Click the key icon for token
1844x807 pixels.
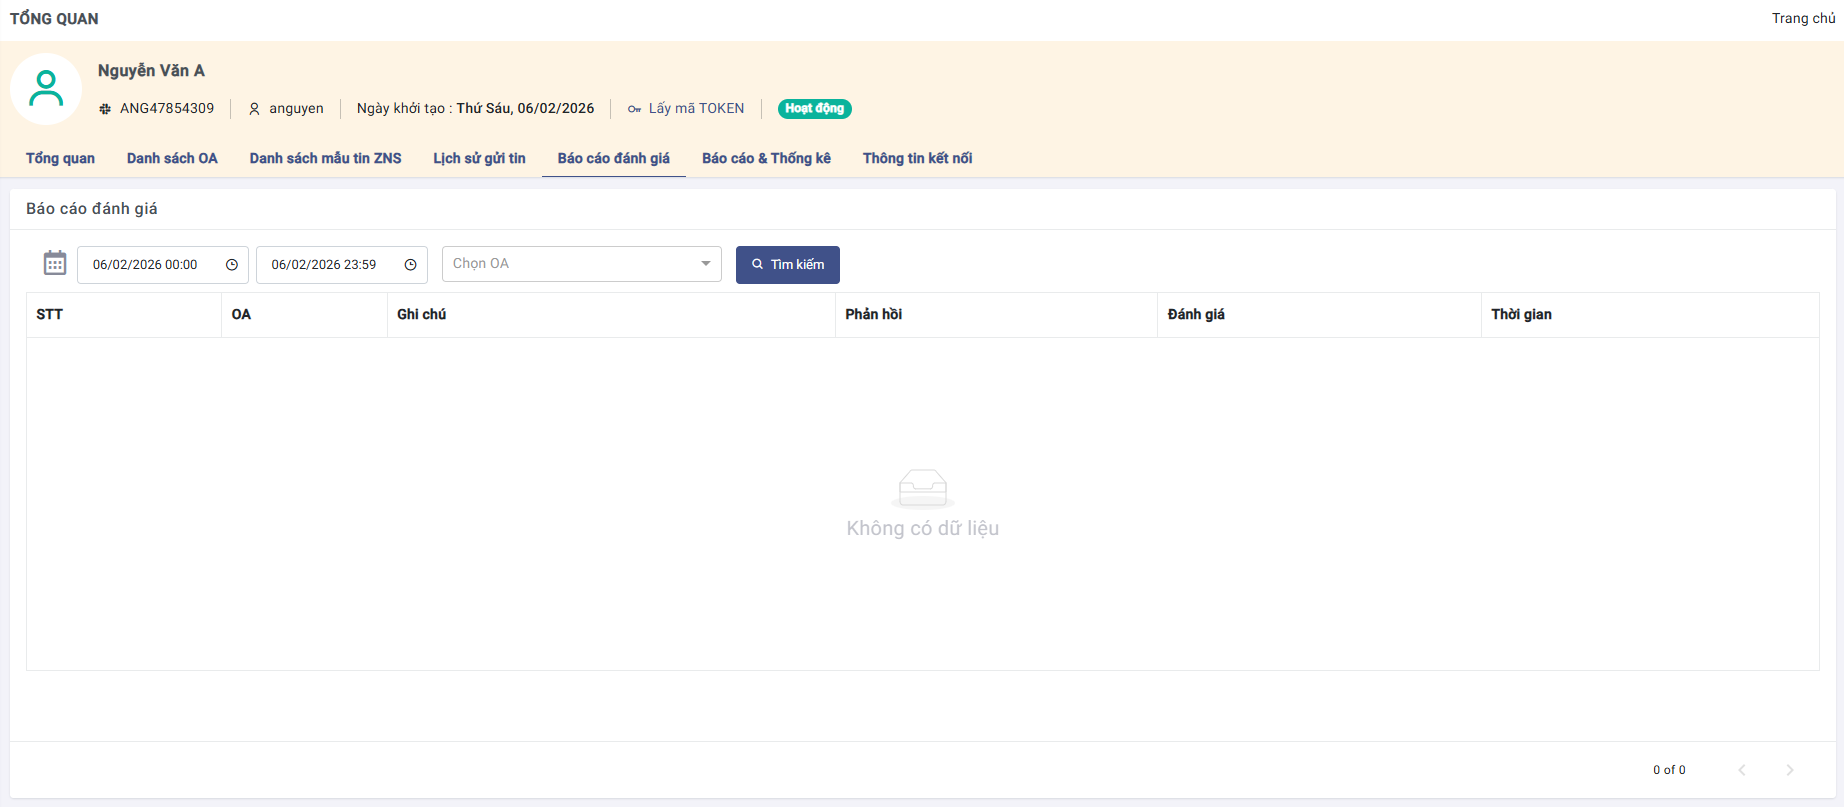tap(634, 109)
